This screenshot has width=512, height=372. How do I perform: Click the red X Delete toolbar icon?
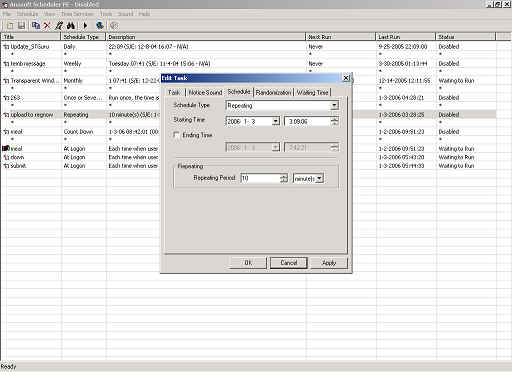pyautogui.click(x=47, y=25)
